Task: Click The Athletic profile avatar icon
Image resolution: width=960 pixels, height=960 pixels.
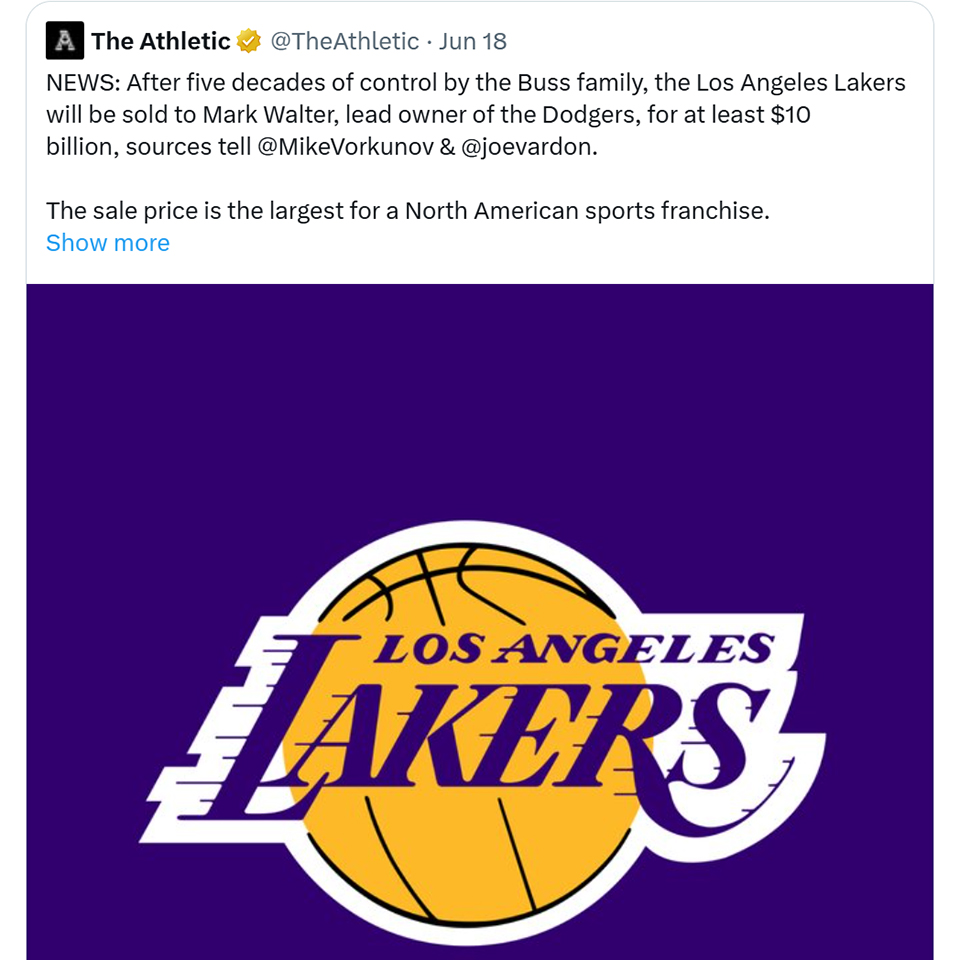Action: 65,41
